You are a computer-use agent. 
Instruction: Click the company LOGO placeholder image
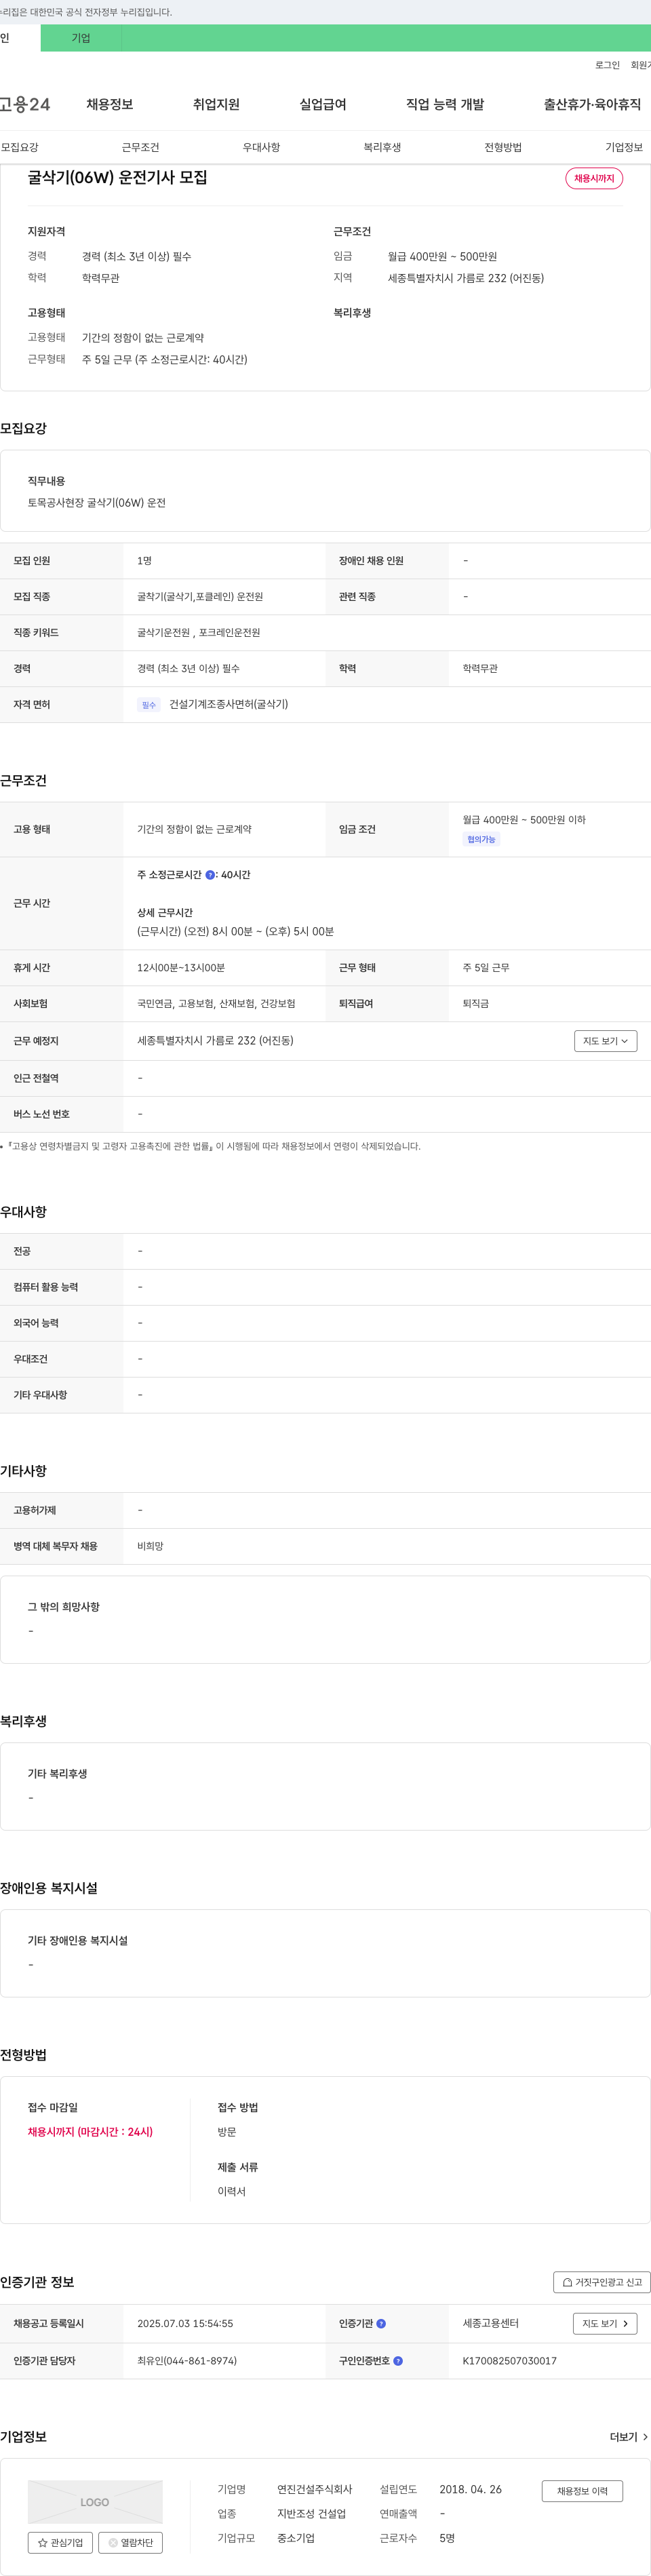pyautogui.click(x=95, y=2502)
